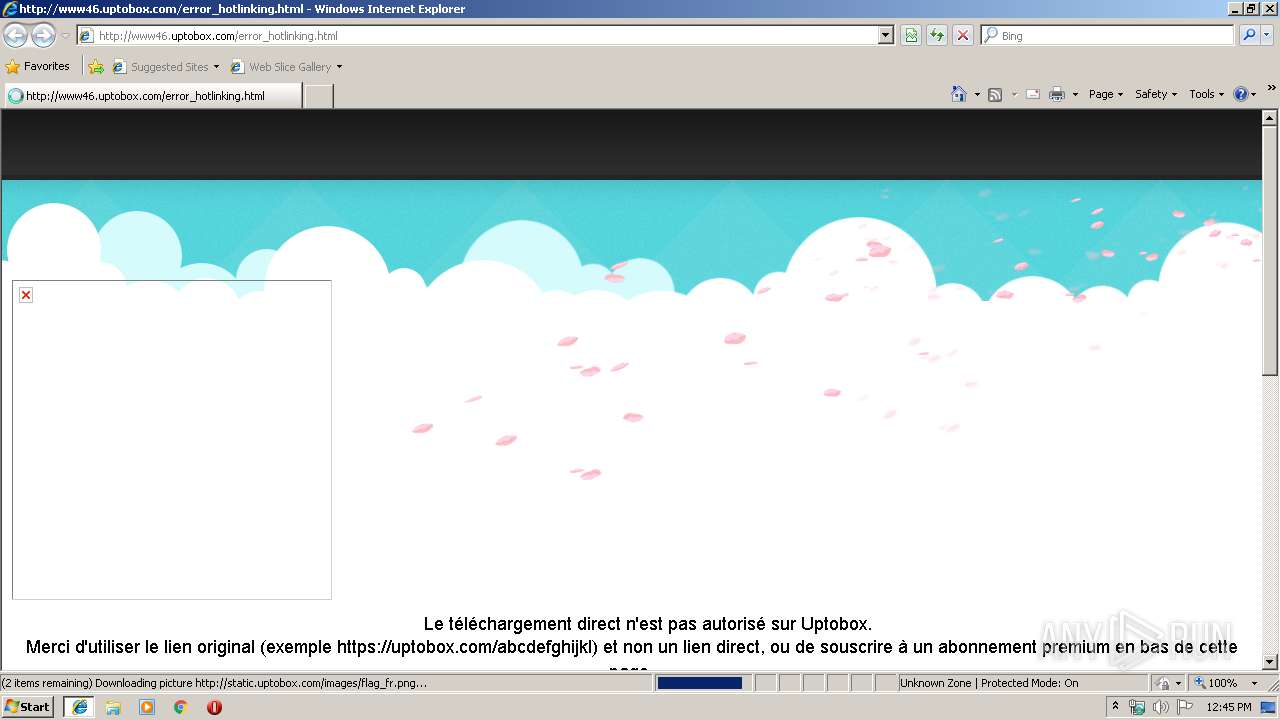Open Web Slice Gallery on the favorites bar
Screen dimensions: 1280x720
[286, 67]
